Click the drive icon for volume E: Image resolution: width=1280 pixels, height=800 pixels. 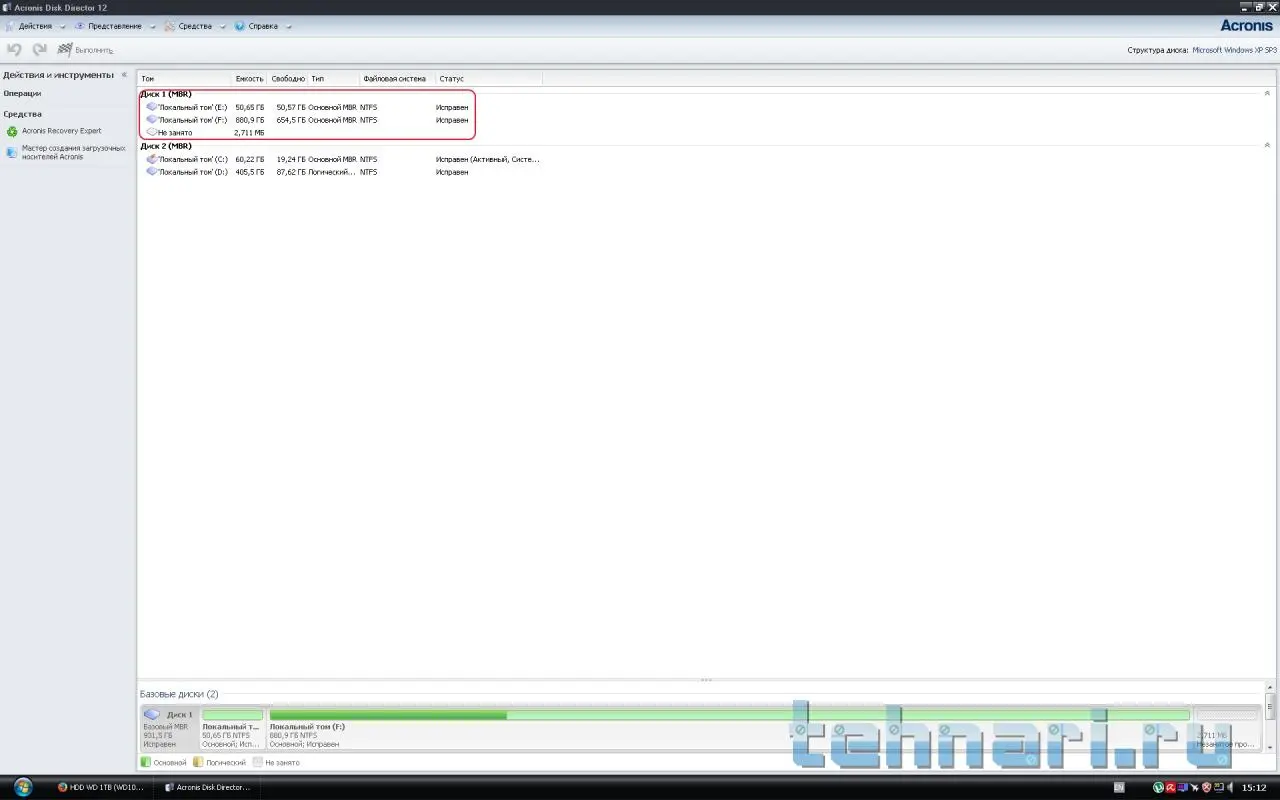point(151,106)
